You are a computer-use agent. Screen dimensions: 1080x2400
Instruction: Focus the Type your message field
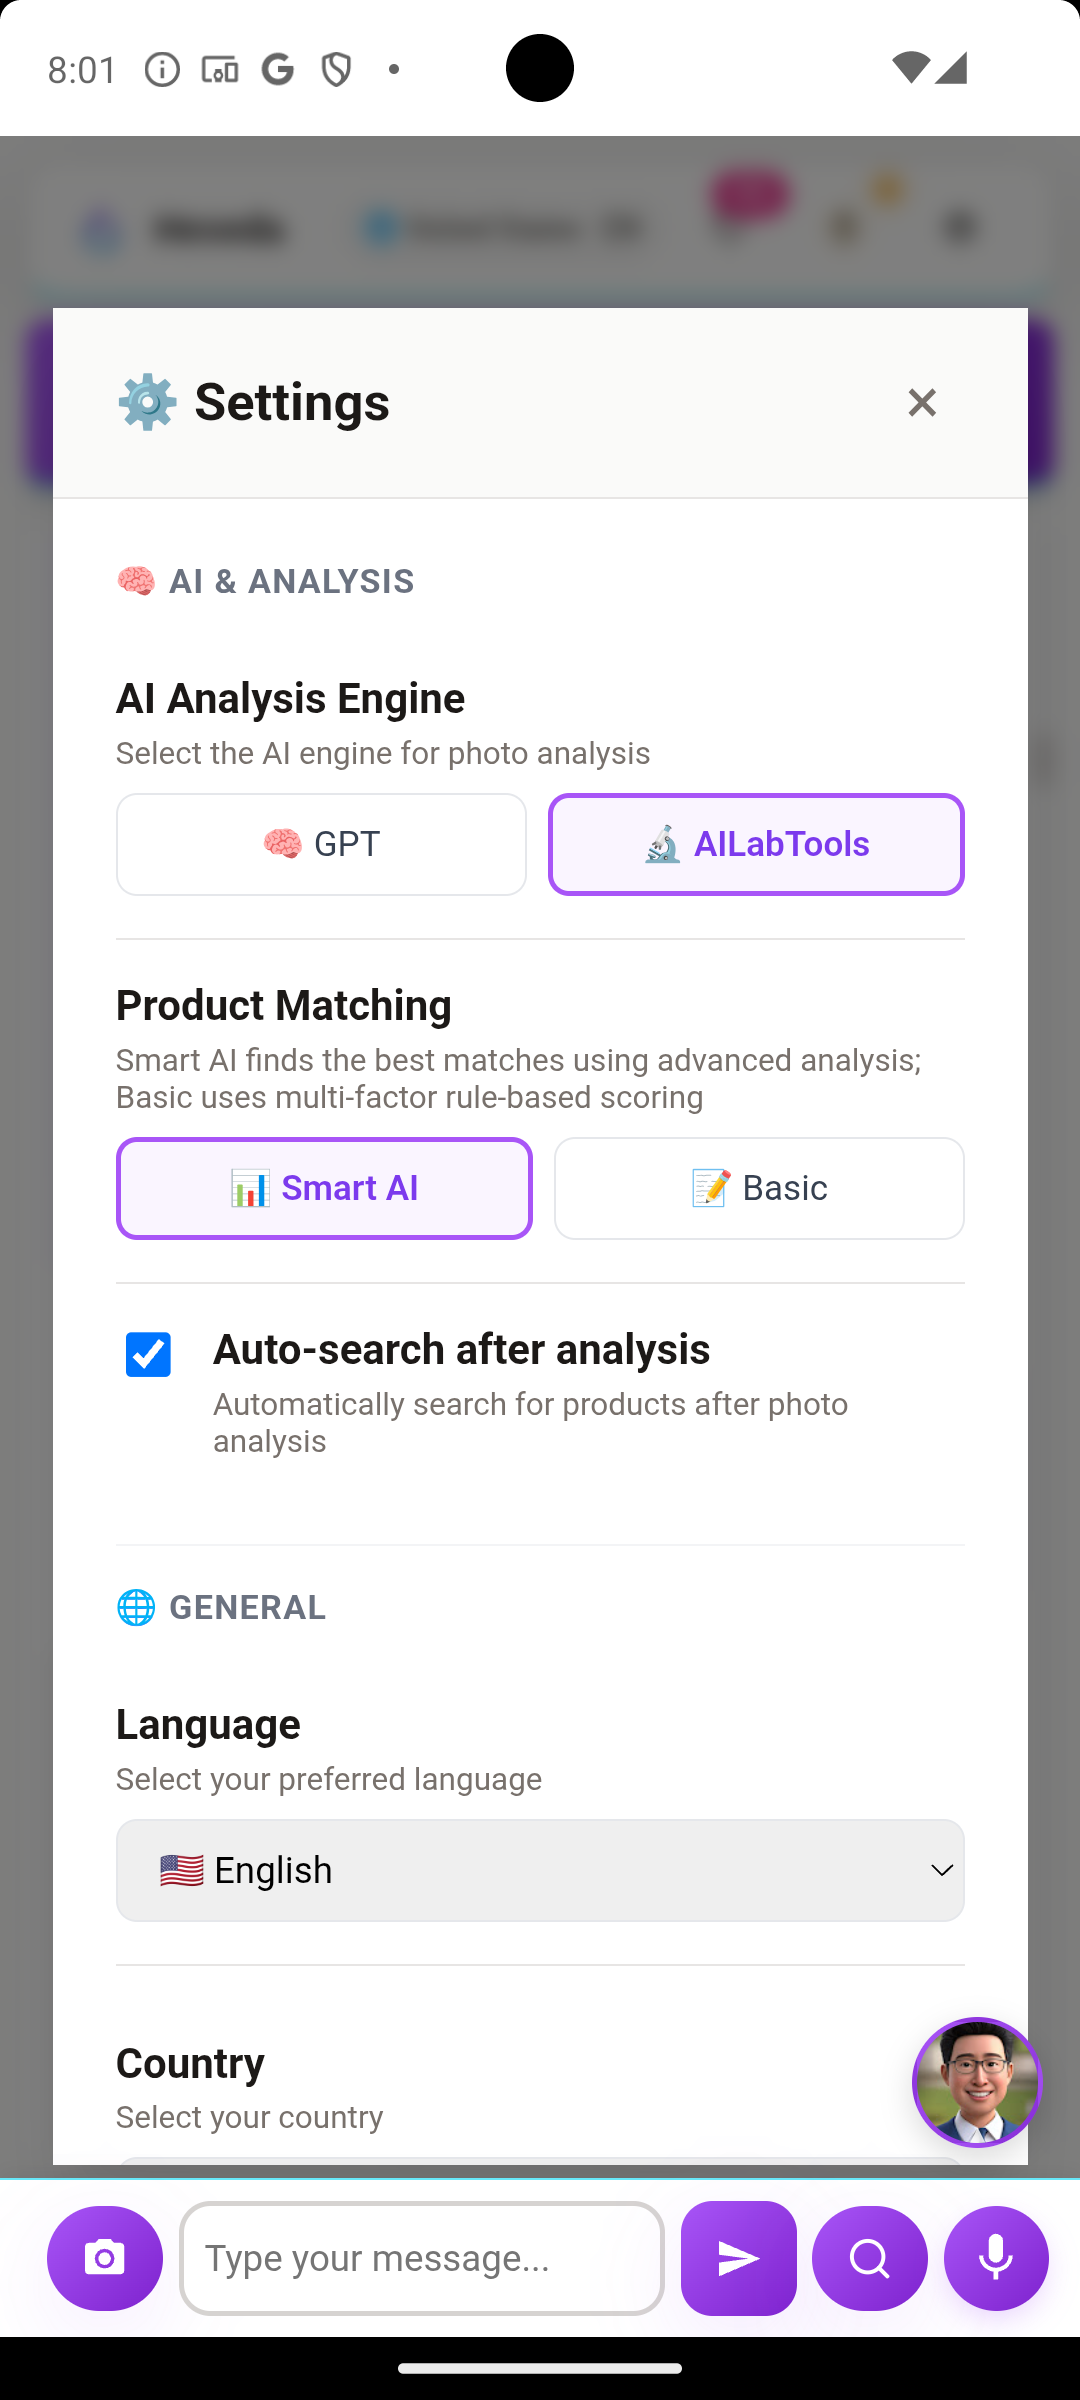click(x=422, y=2258)
